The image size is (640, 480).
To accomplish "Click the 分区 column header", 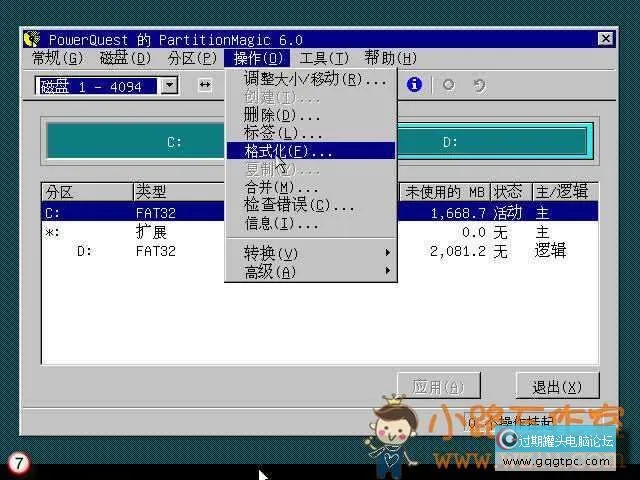I will (87, 191).
